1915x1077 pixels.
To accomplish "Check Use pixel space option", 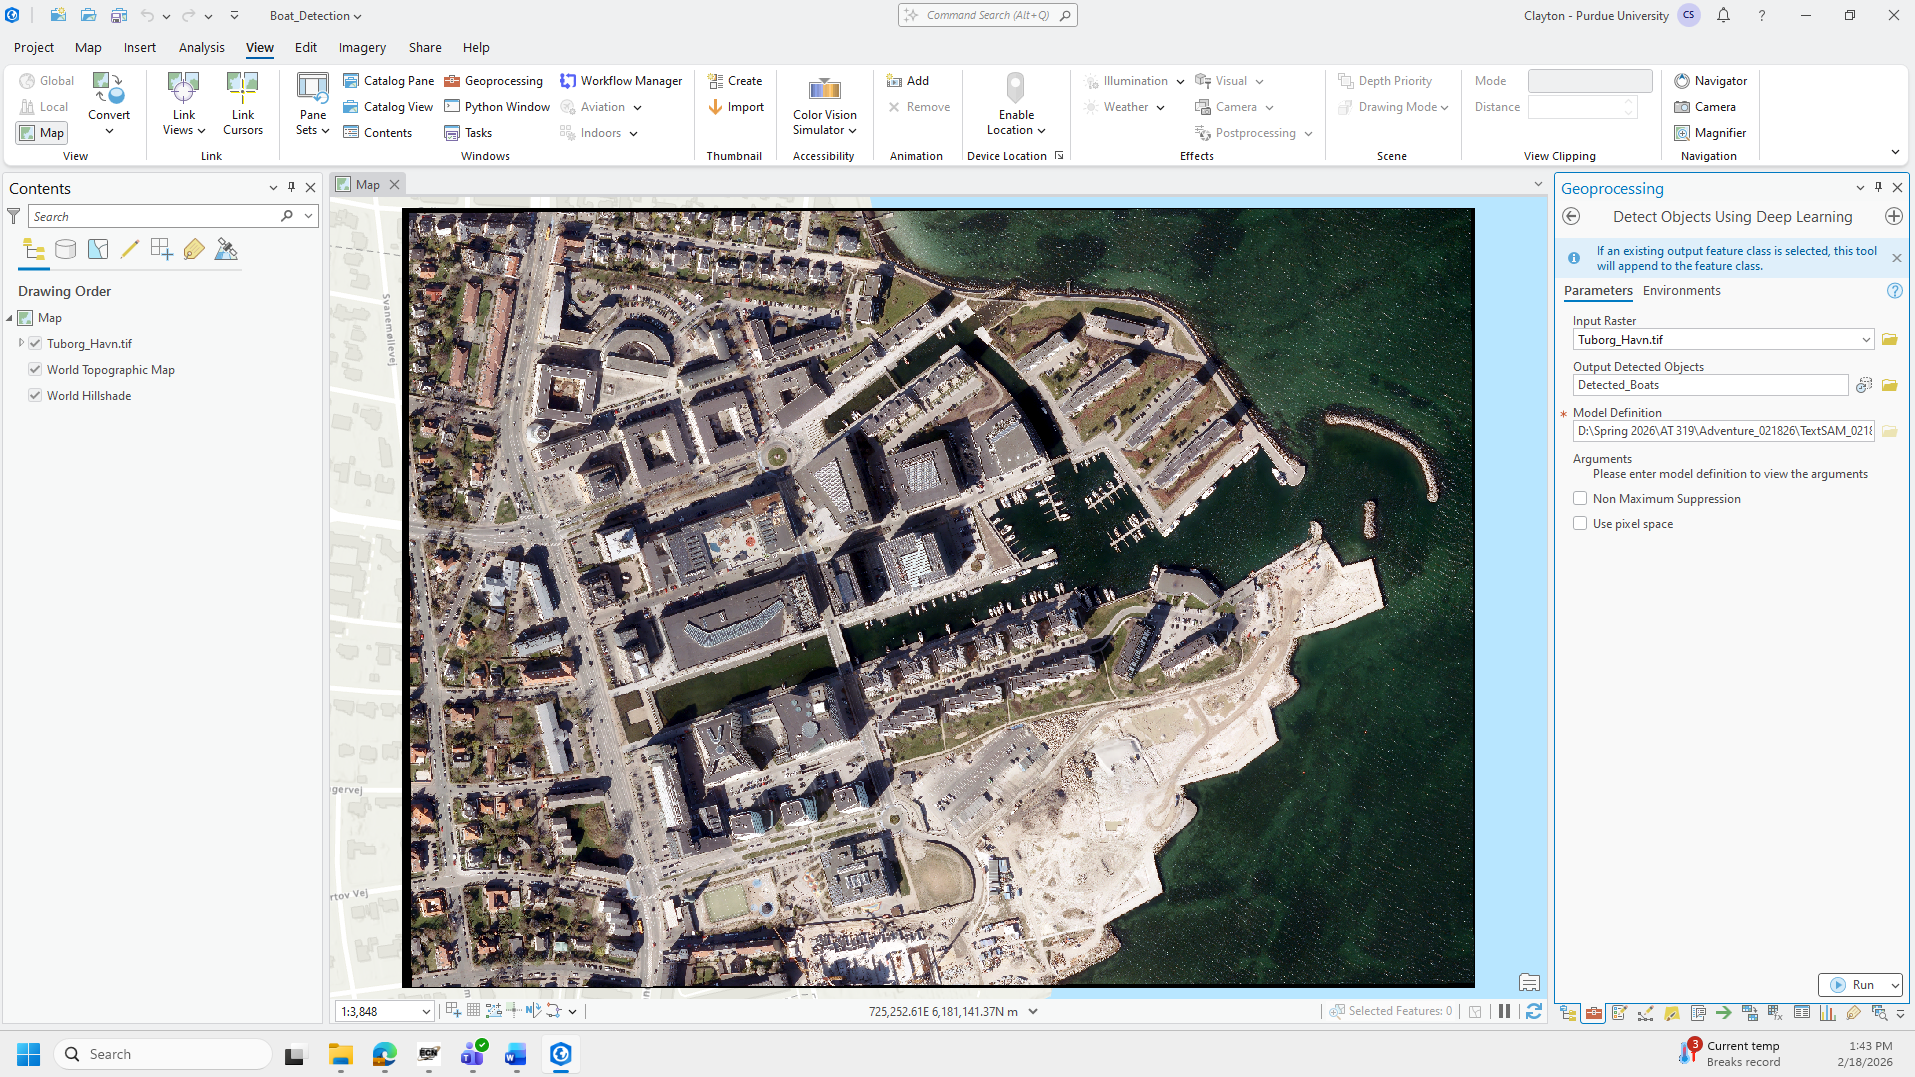I will point(1580,524).
